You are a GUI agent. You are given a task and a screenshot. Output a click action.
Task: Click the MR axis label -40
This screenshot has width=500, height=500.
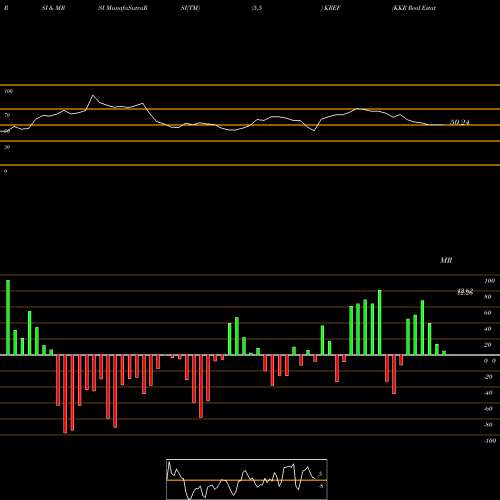pos(488,393)
